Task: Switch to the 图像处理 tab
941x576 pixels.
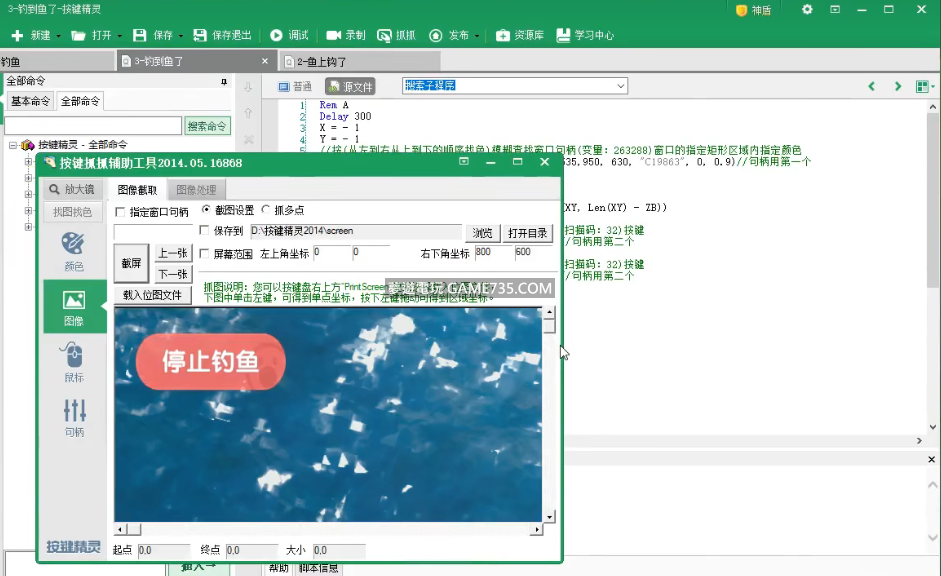Action: [196, 190]
